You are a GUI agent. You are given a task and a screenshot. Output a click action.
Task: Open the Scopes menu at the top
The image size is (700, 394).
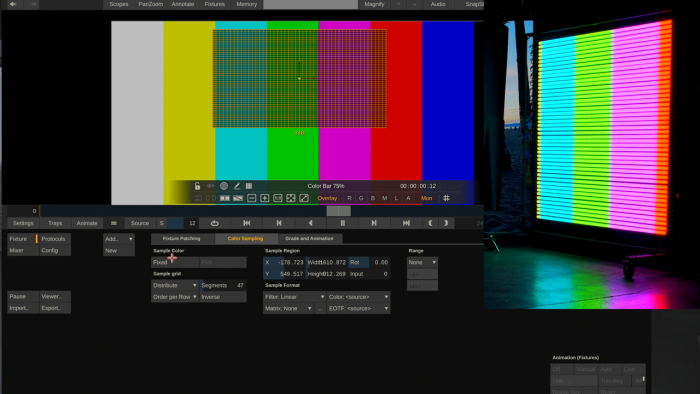coord(119,4)
